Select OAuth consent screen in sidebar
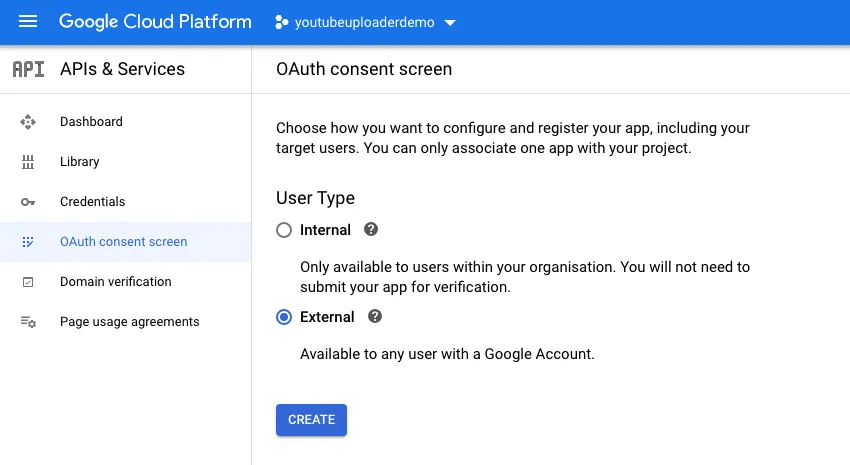 click(126, 242)
